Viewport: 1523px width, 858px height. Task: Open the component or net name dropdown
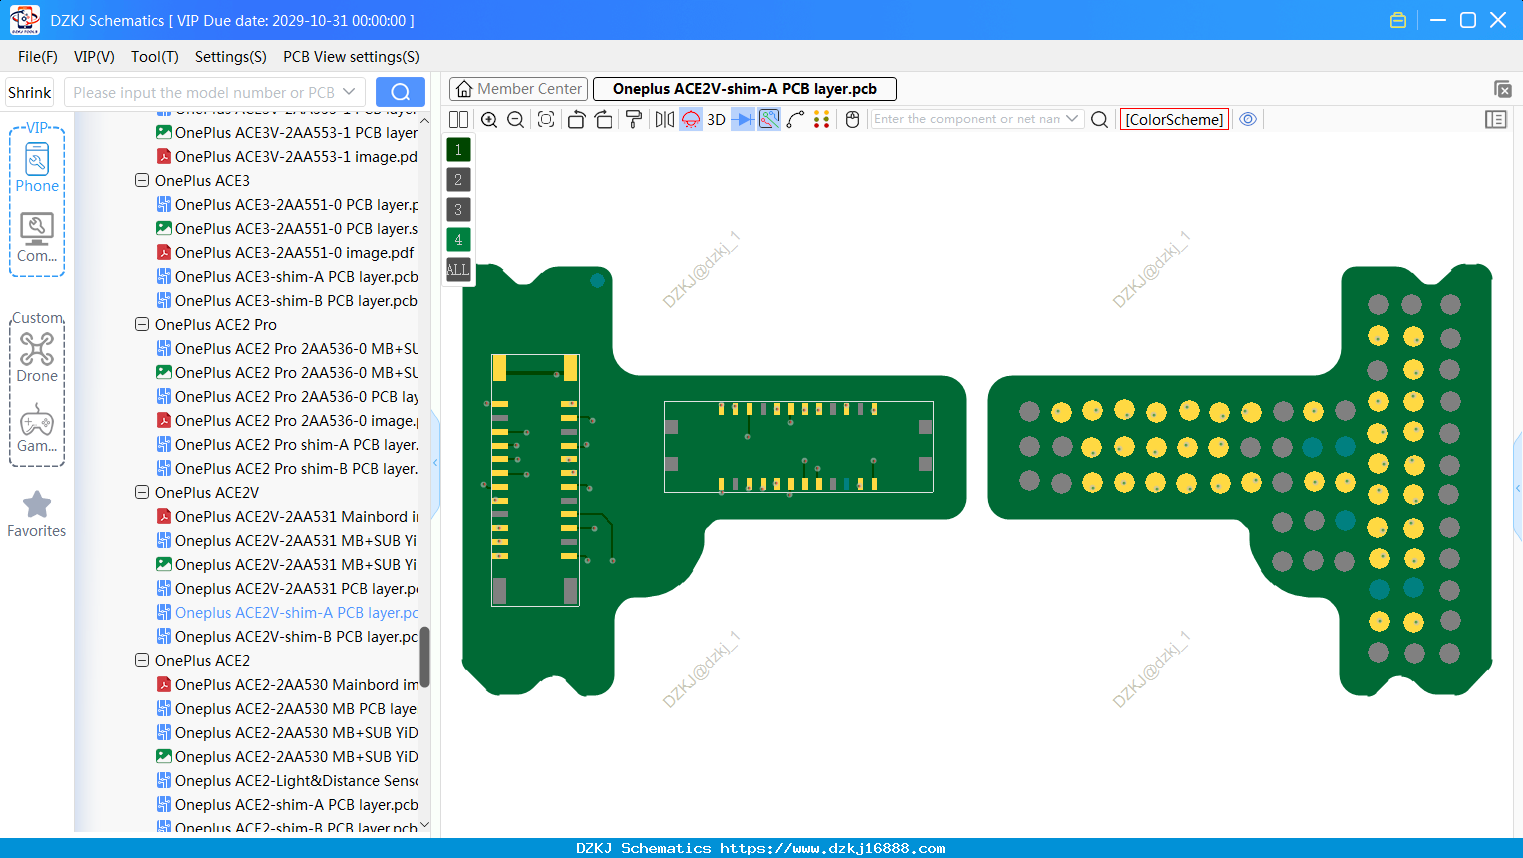pos(1072,118)
